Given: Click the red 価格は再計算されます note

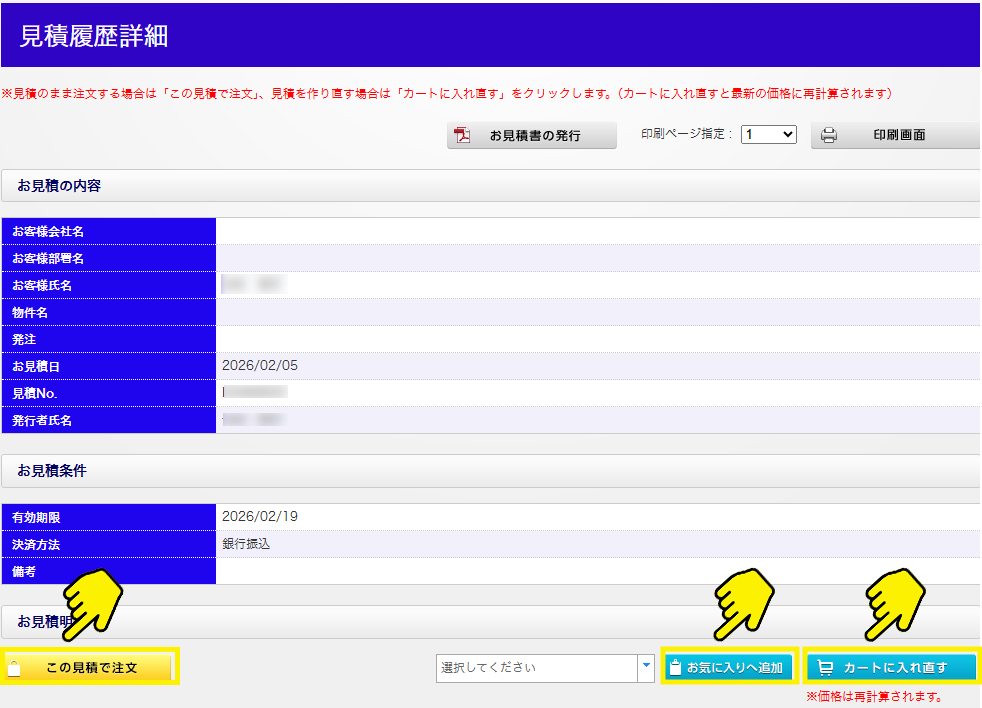Looking at the screenshot, I should tap(874, 697).
